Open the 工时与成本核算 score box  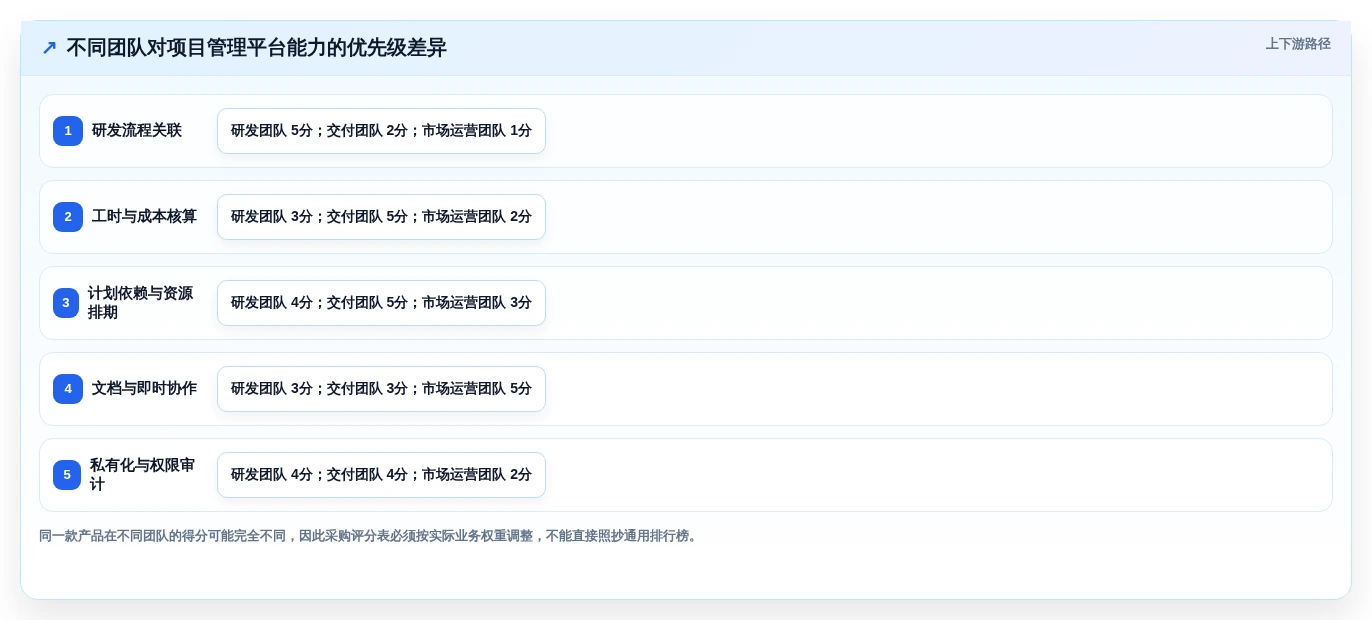[381, 217]
